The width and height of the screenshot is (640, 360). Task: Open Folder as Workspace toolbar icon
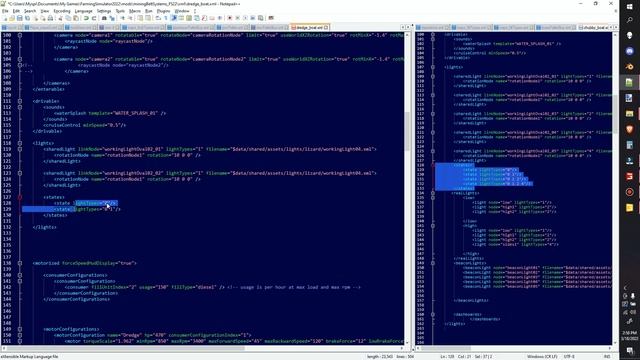(211, 18)
